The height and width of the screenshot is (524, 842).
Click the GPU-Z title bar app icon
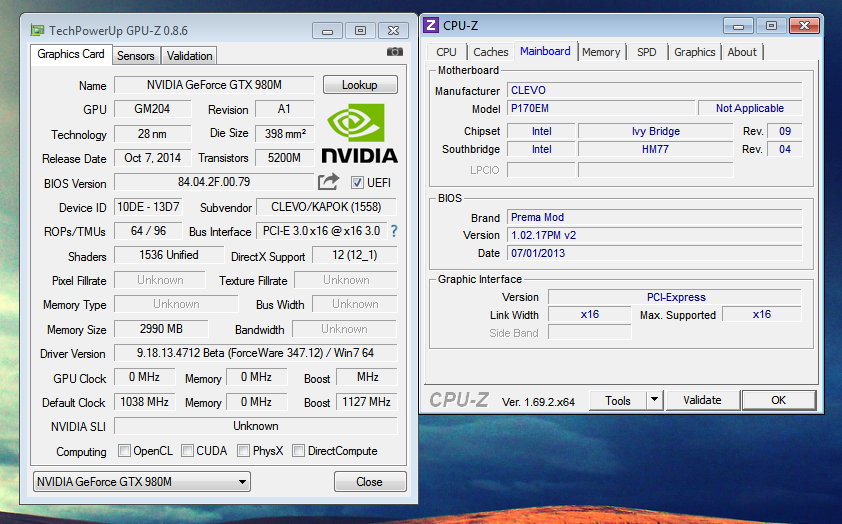[x=37, y=30]
